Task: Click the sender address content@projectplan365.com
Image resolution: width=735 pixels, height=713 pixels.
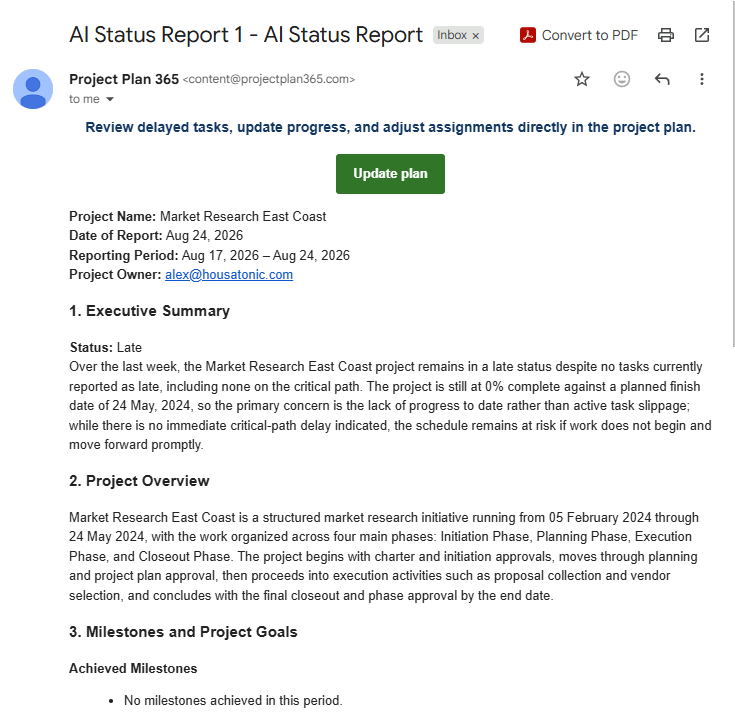Action: [x=269, y=79]
